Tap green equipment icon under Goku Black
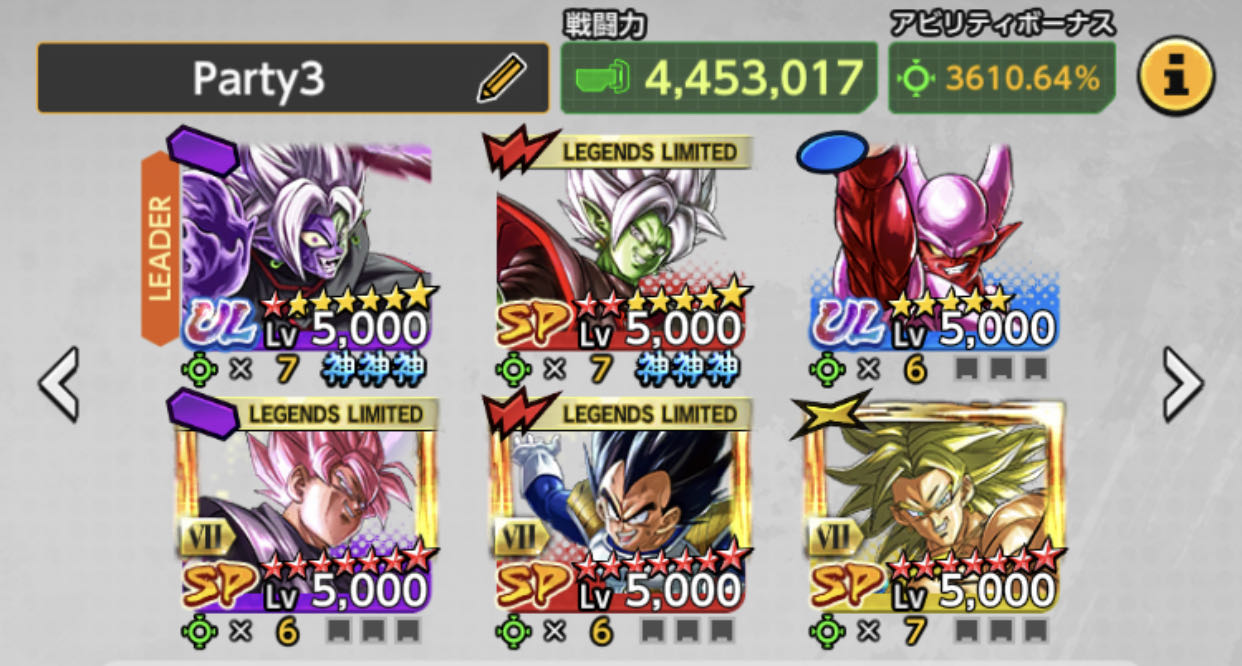1242x666 pixels. click(199, 632)
